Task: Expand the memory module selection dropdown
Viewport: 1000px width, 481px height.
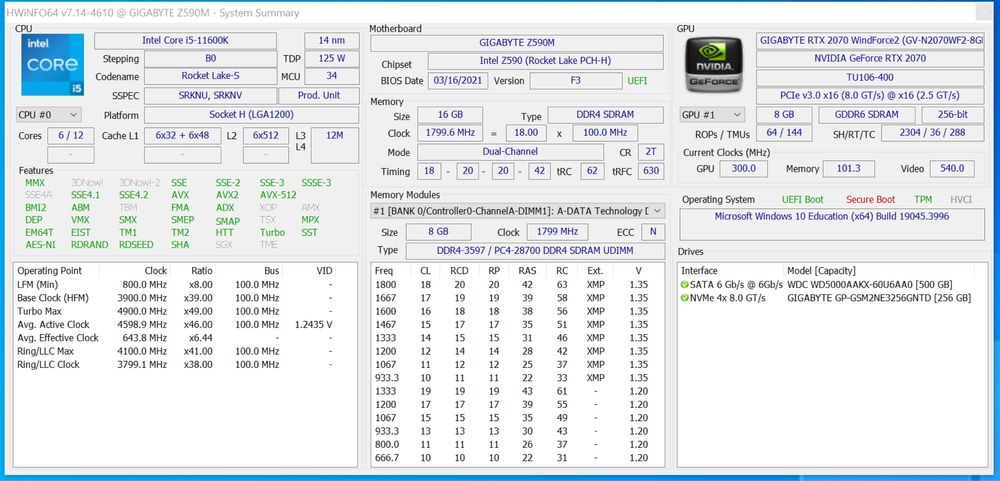Action: point(517,211)
